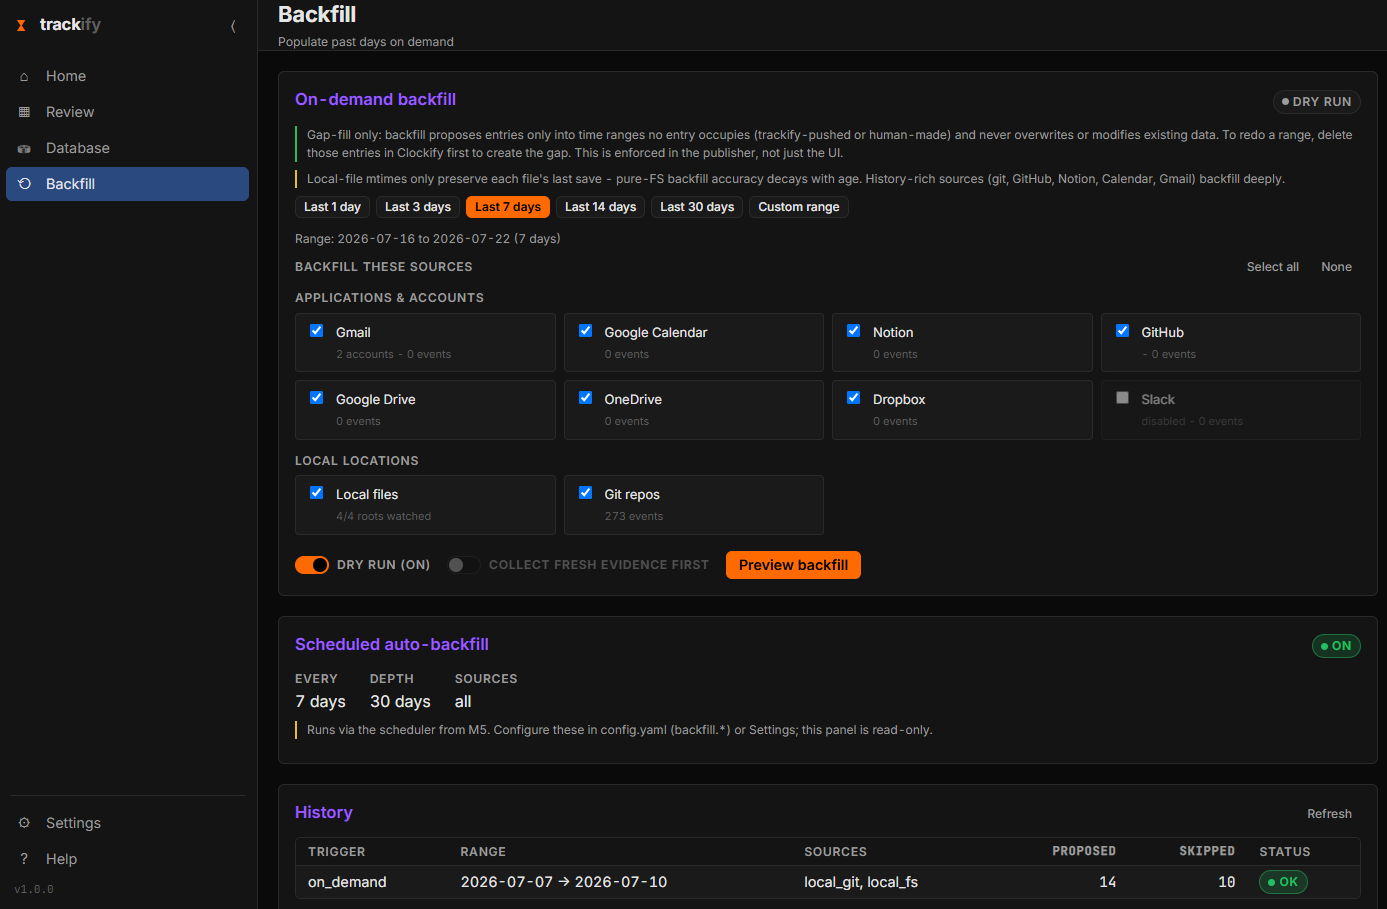The height and width of the screenshot is (909, 1387).
Task: Click the Backfill history icon
Action: pyautogui.click(x=24, y=184)
